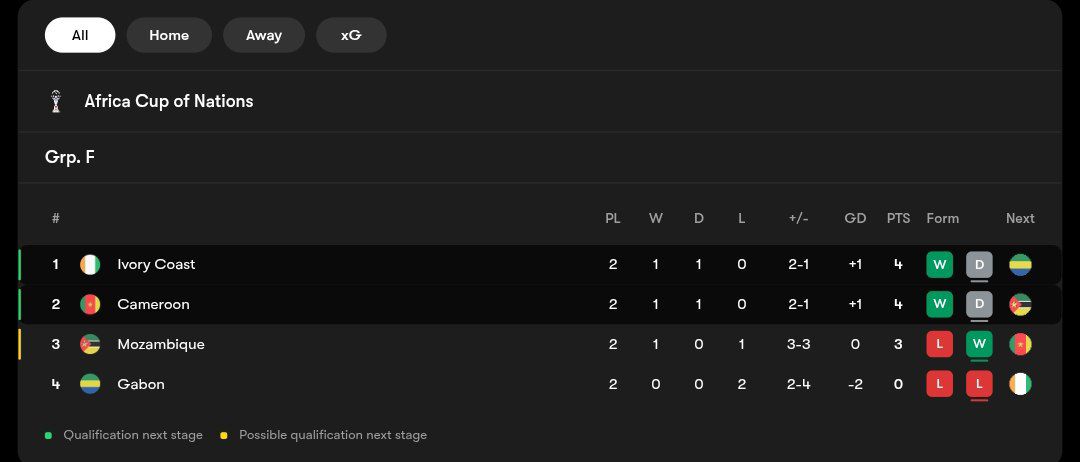Open Gabon's next opponent Ivory Coast flag
Image resolution: width=1080 pixels, height=462 pixels.
tap(1020, 384)
